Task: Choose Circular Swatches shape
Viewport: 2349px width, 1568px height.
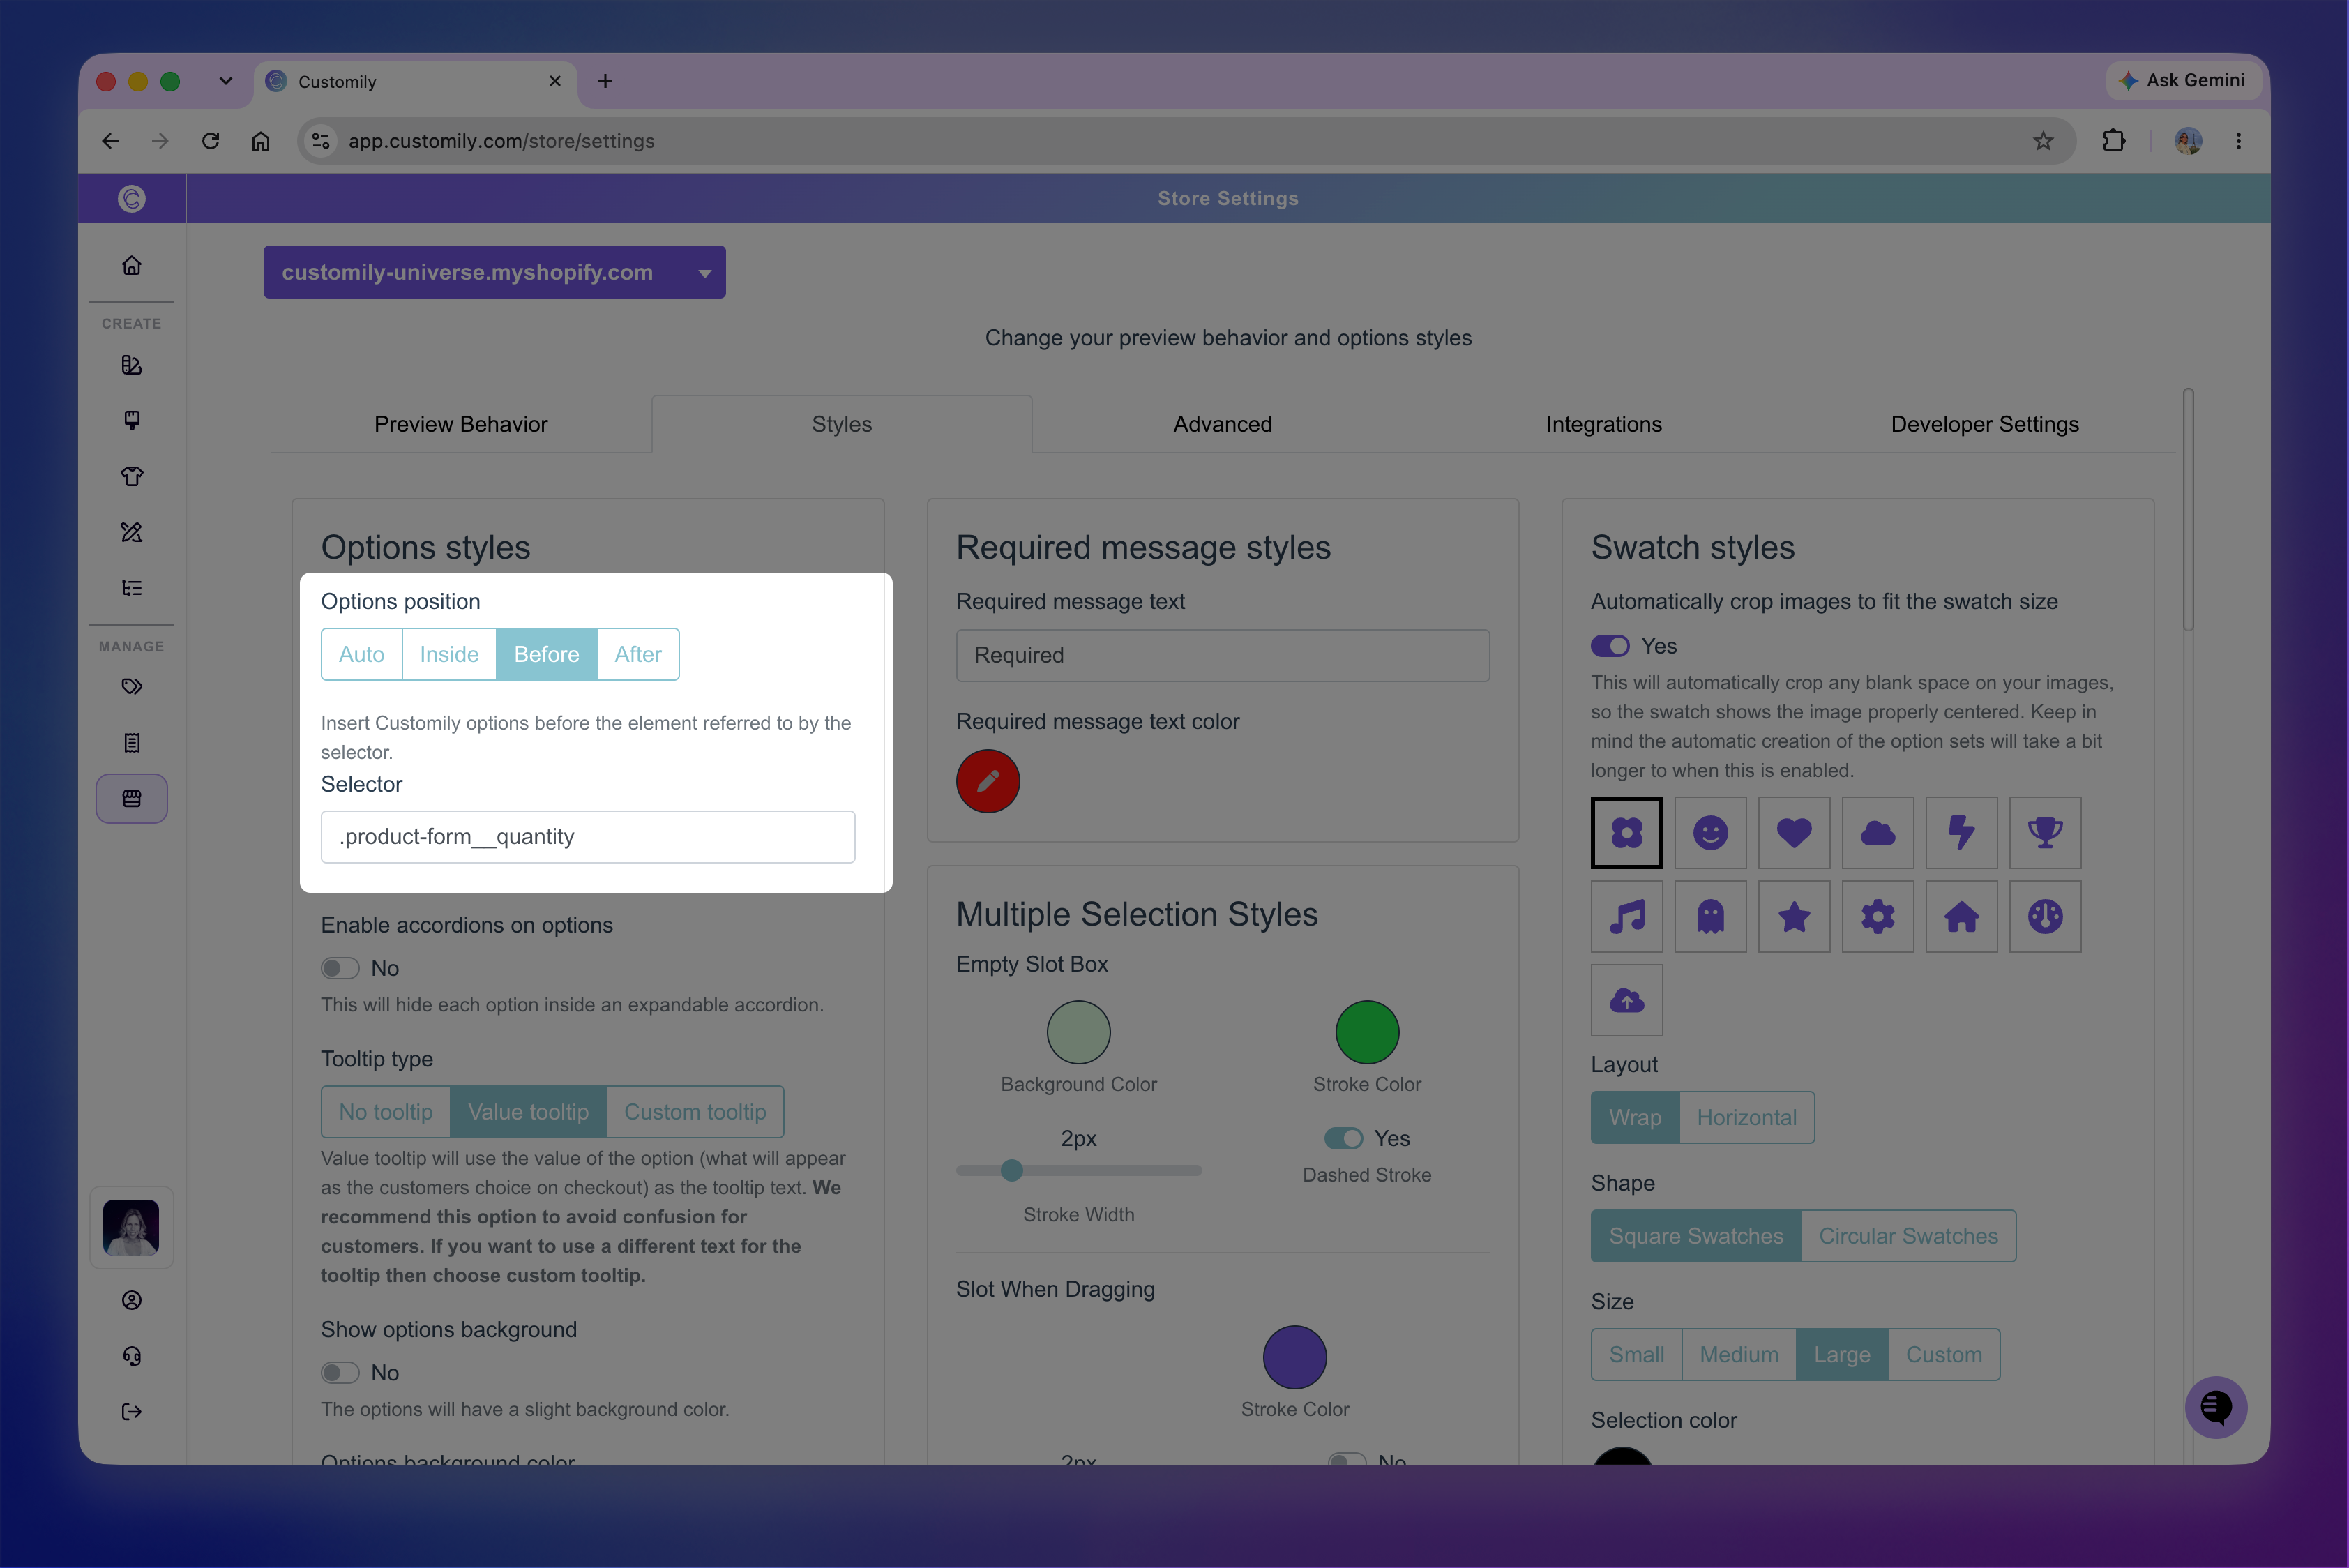Action: (1908, 1236)
